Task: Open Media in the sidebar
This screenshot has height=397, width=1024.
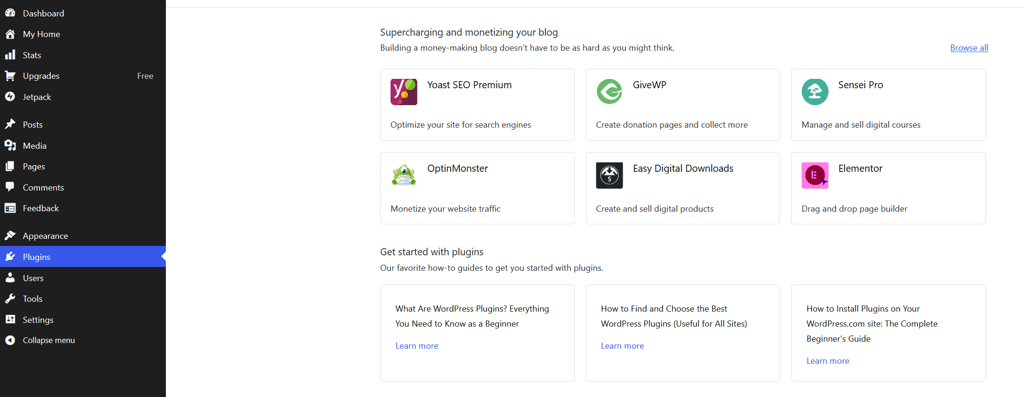Action: pyautogui.click(x=35, y=146)
